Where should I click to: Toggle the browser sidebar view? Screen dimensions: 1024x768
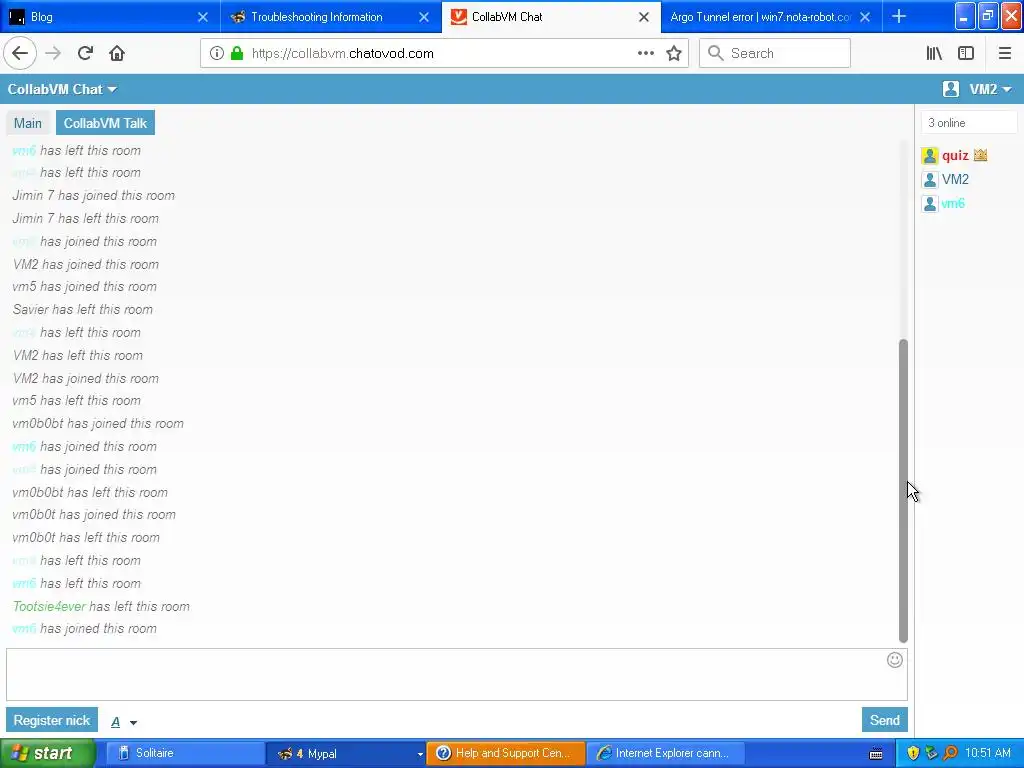pyautogui.click(x=966, y=54)
